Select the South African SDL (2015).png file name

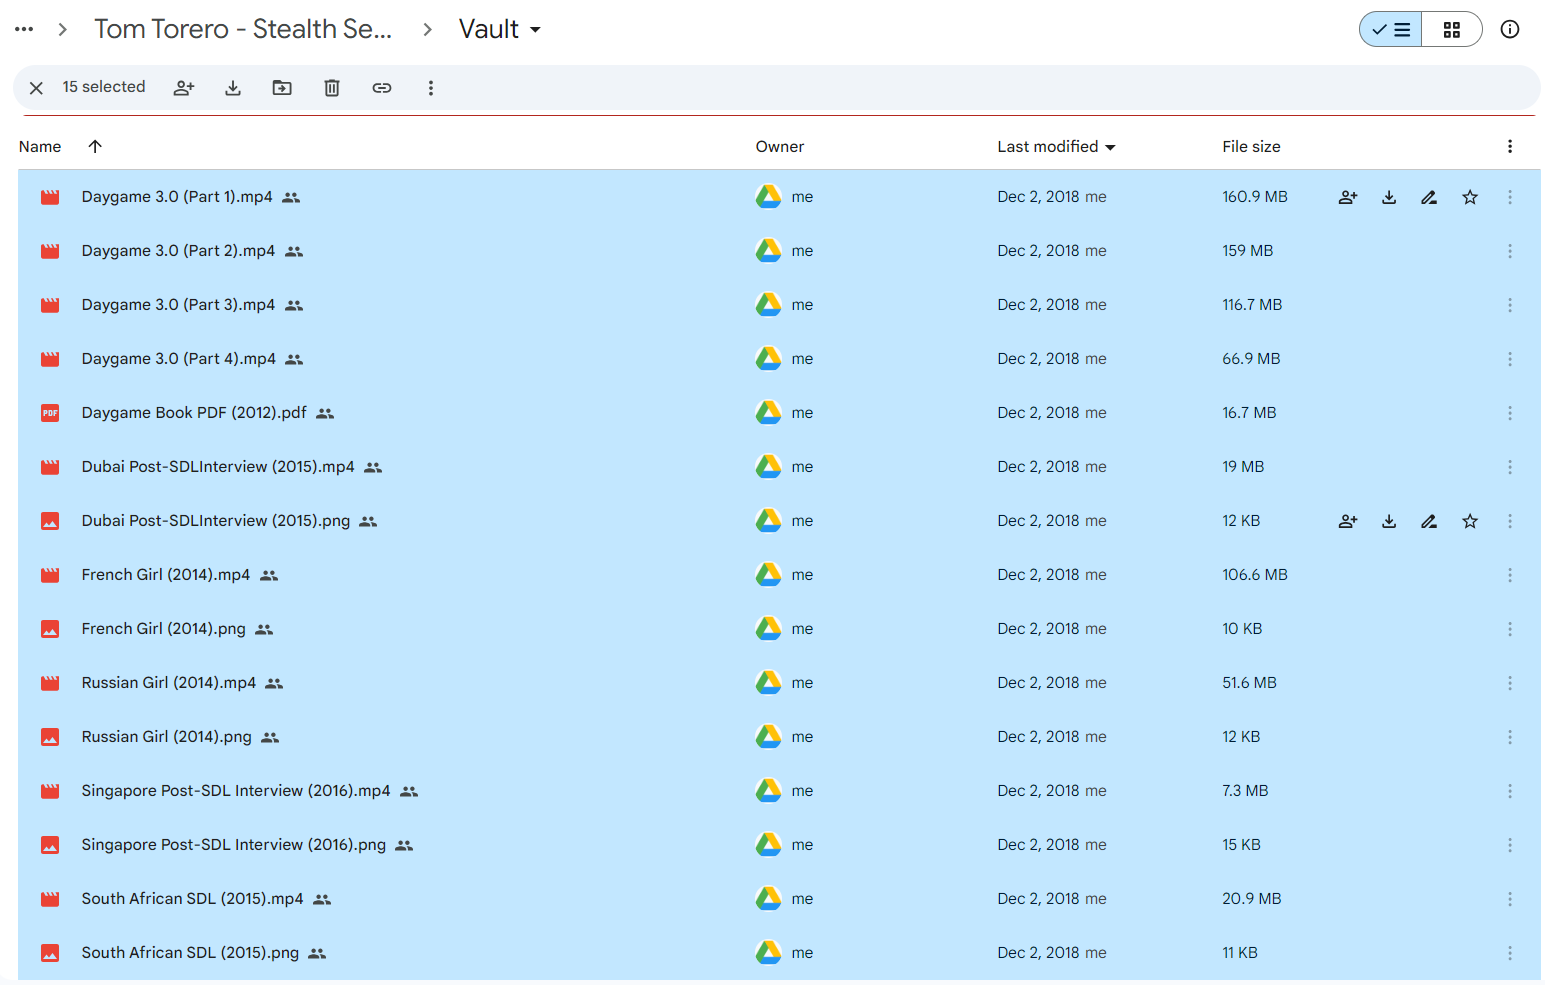190,953
